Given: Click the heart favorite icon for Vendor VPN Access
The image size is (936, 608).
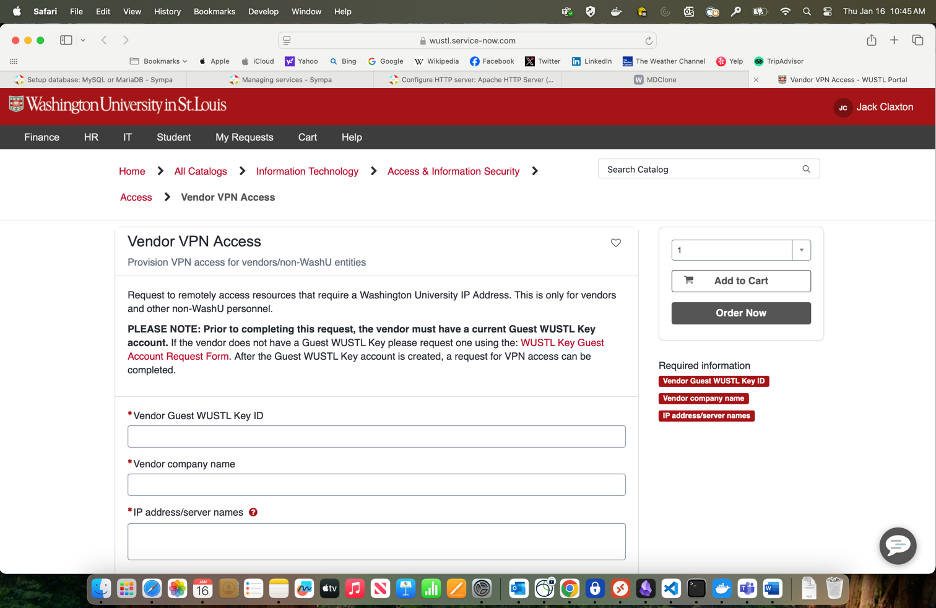Looking at the screenshot, I should pyautogui.click(x=615, y=243).
